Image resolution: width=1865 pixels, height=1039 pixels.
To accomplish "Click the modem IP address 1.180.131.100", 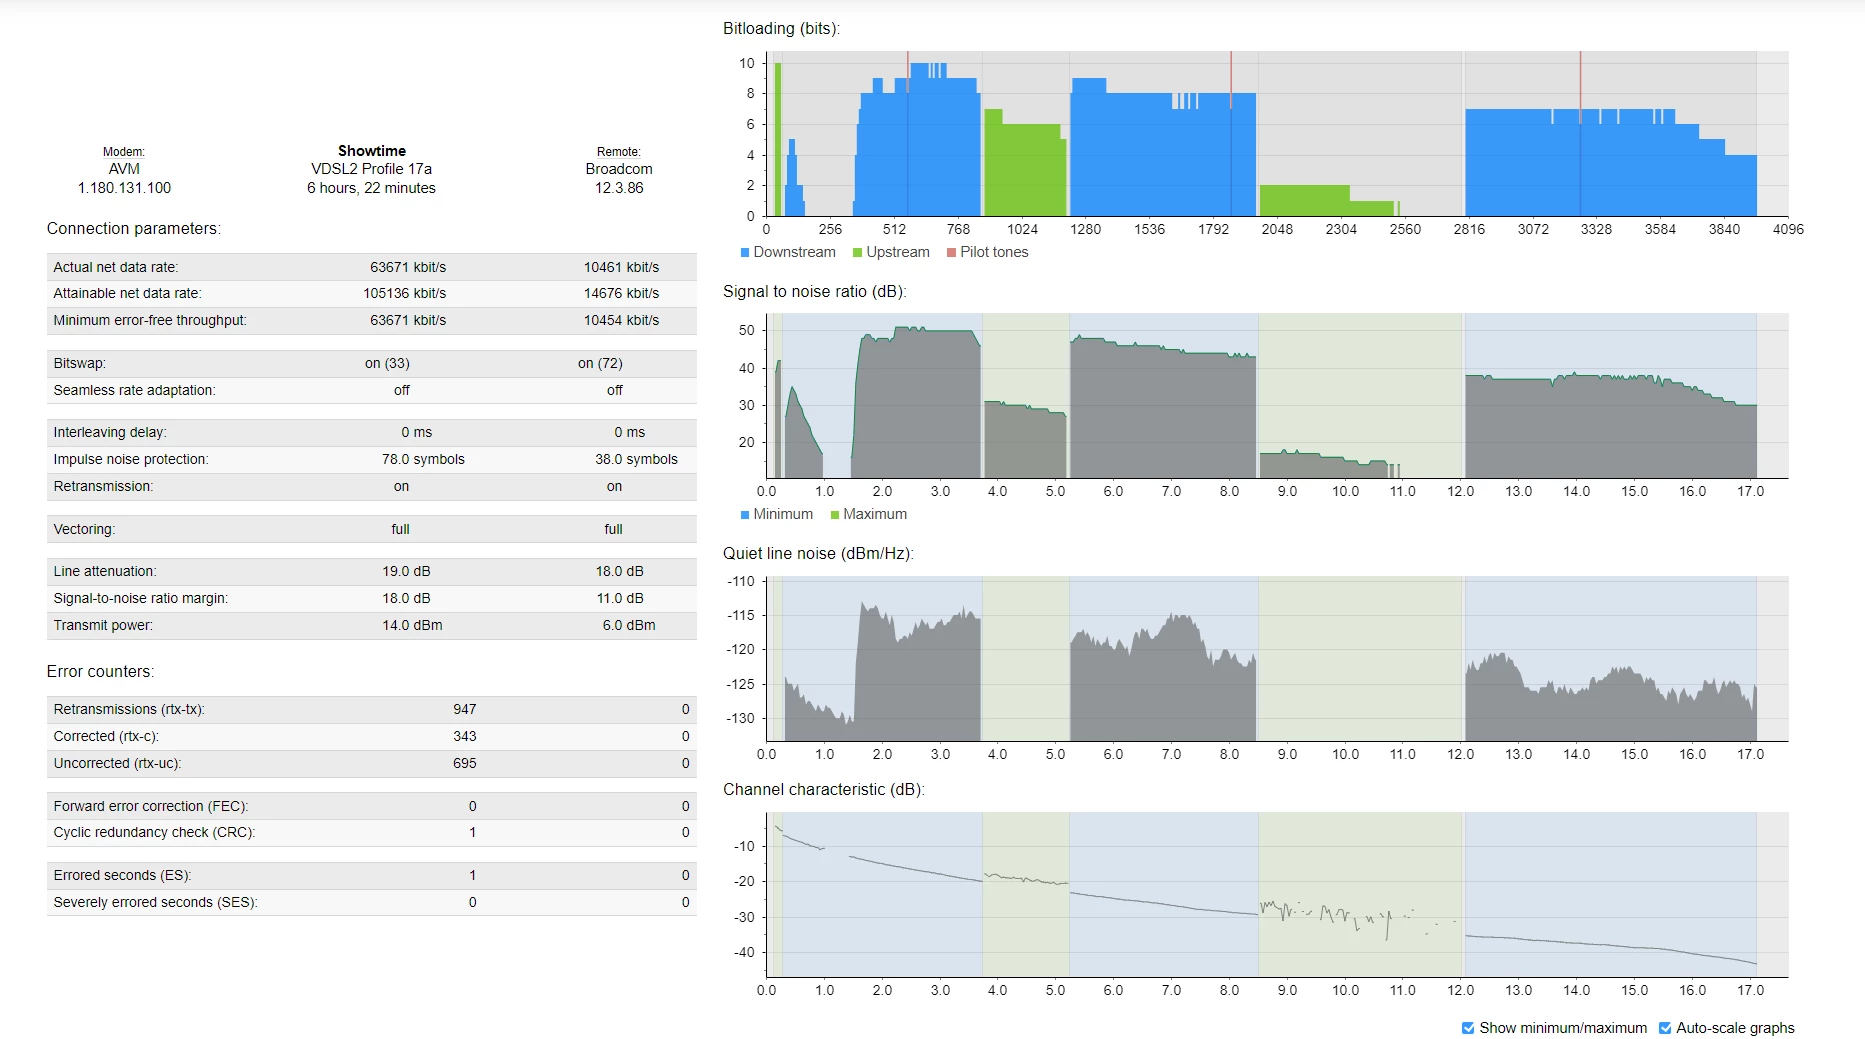I will point(124,188).
